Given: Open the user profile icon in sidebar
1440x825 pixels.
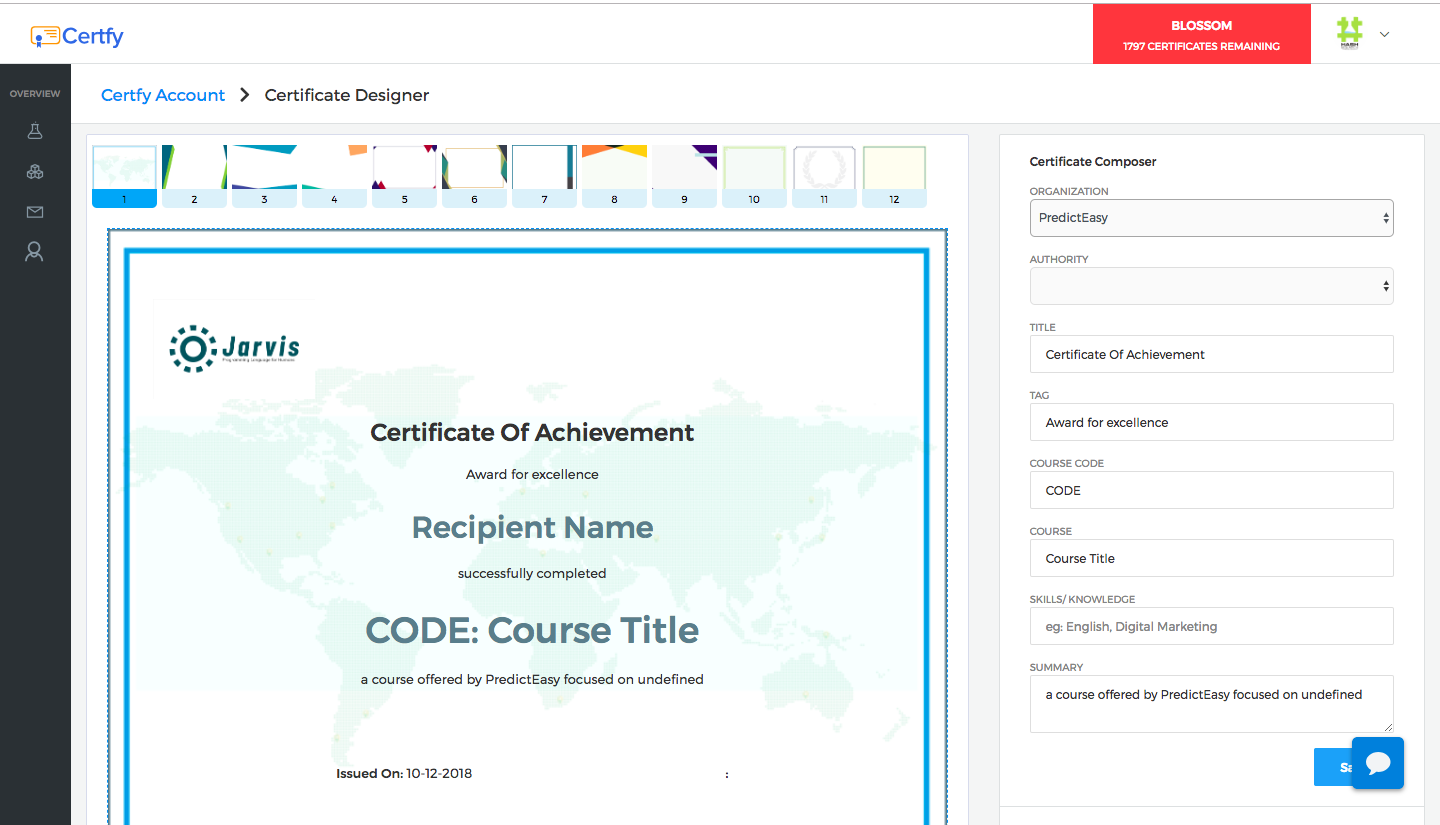Looking at the screenshot, I should point(35,252).
